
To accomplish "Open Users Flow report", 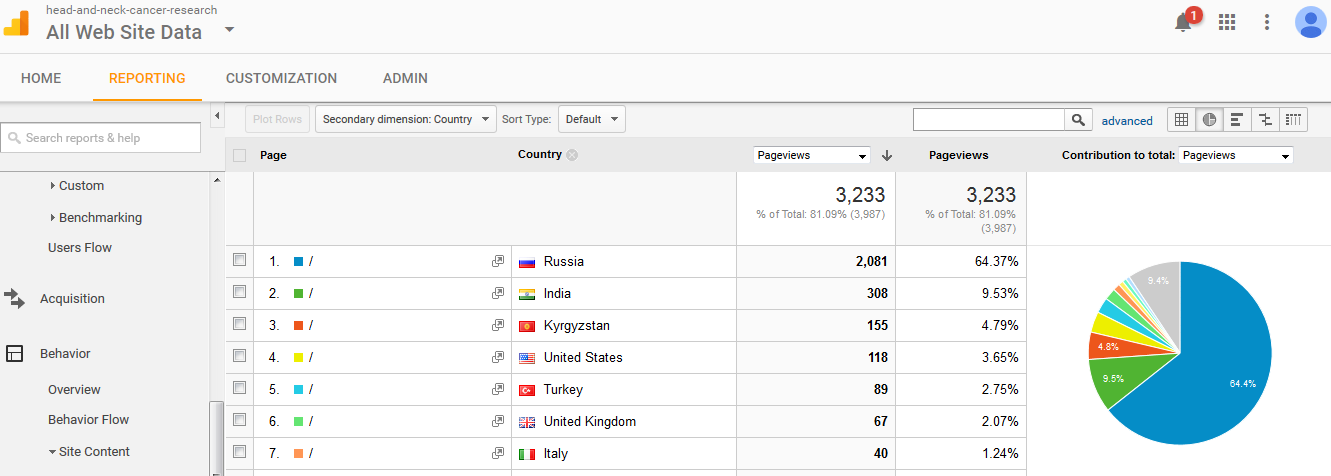I will tap(80, 247).
